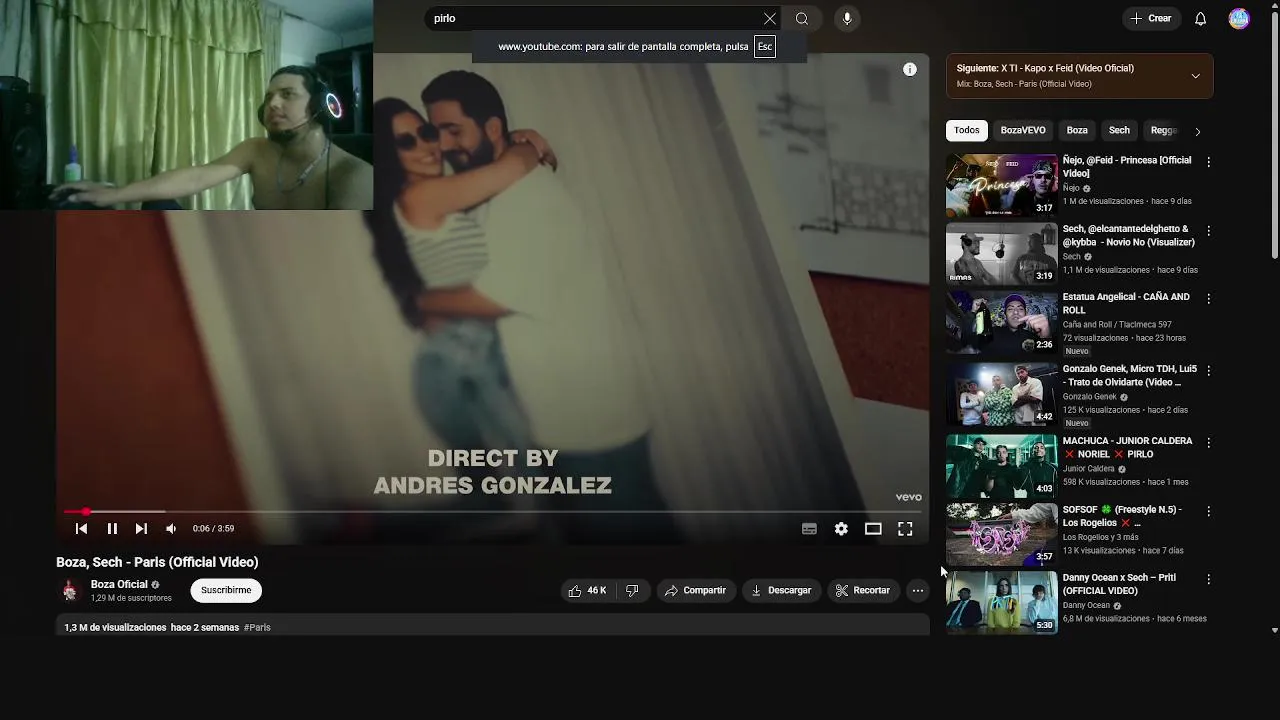Screen dimensions: 1280x720
Task: Open options for Novio No video
Action: coord(1208,231)
